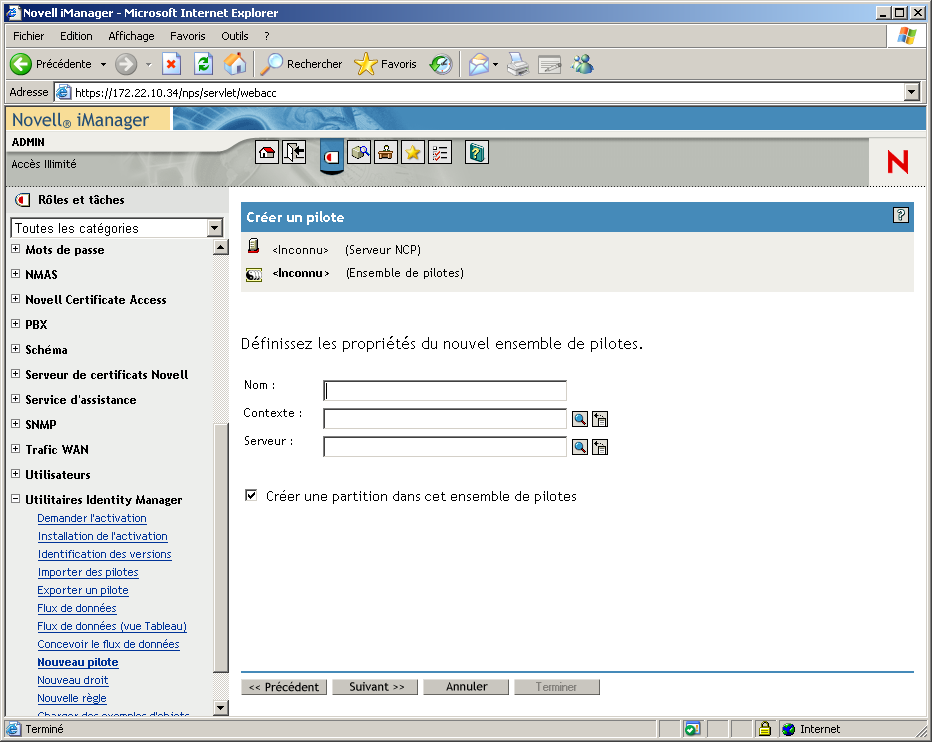Open iManager Favorites with star icon
This screenshot has width=932, height=742.
pos(412,152)
